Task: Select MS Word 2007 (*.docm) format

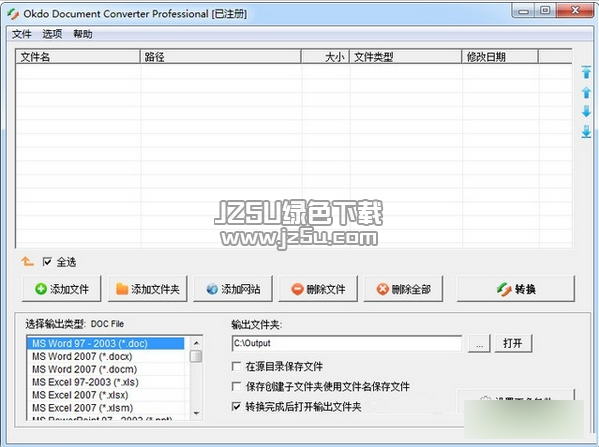Action: coord(106,369)
